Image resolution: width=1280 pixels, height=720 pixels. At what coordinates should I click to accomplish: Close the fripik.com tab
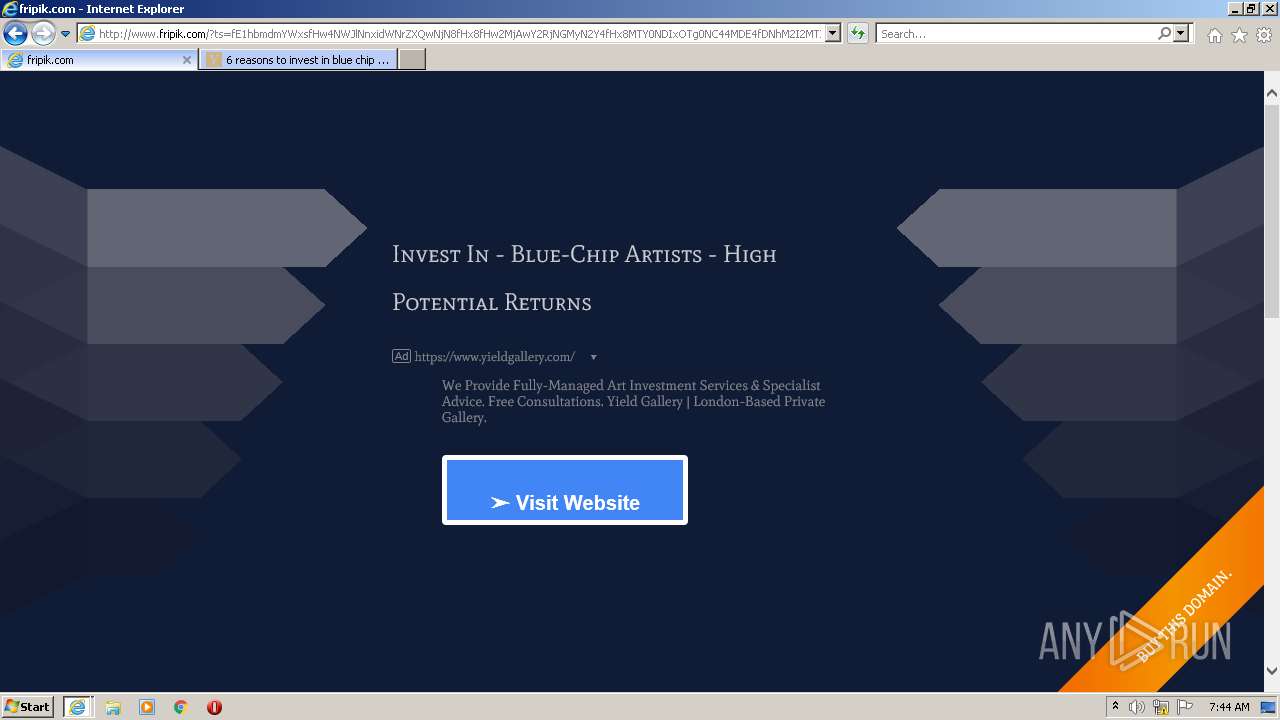tap(186, 60)
